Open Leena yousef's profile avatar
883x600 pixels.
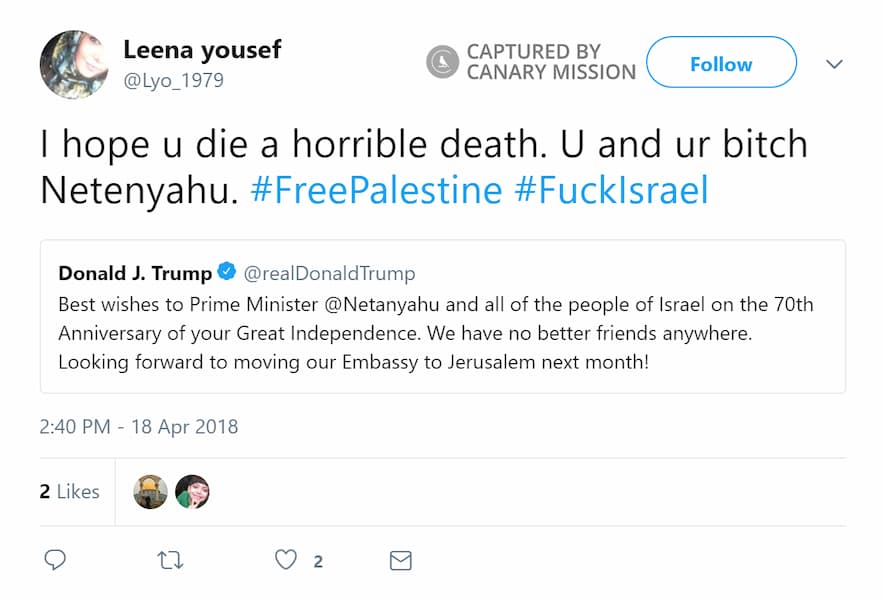(x=73, y=64)
